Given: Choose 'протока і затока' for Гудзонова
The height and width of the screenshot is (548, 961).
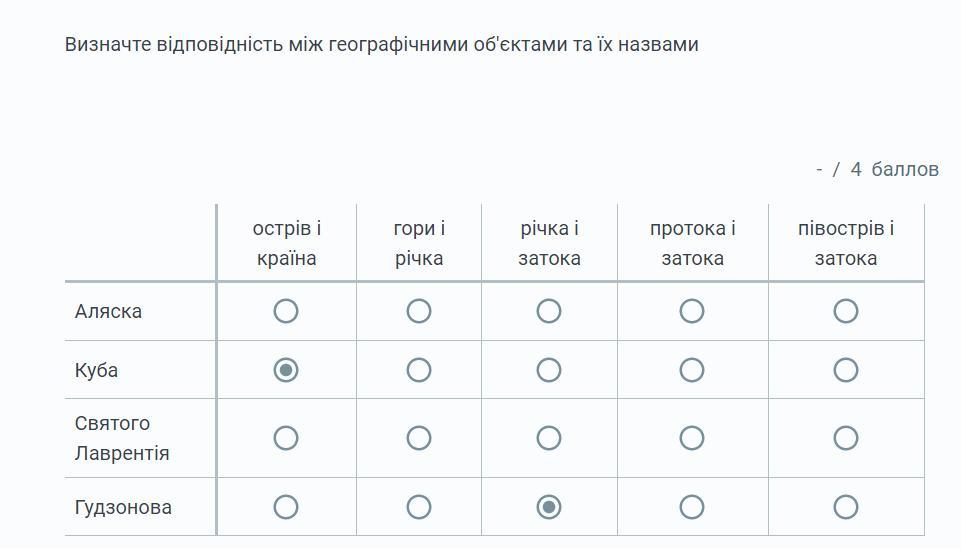Looking at the screenshot, I should 692,507.
